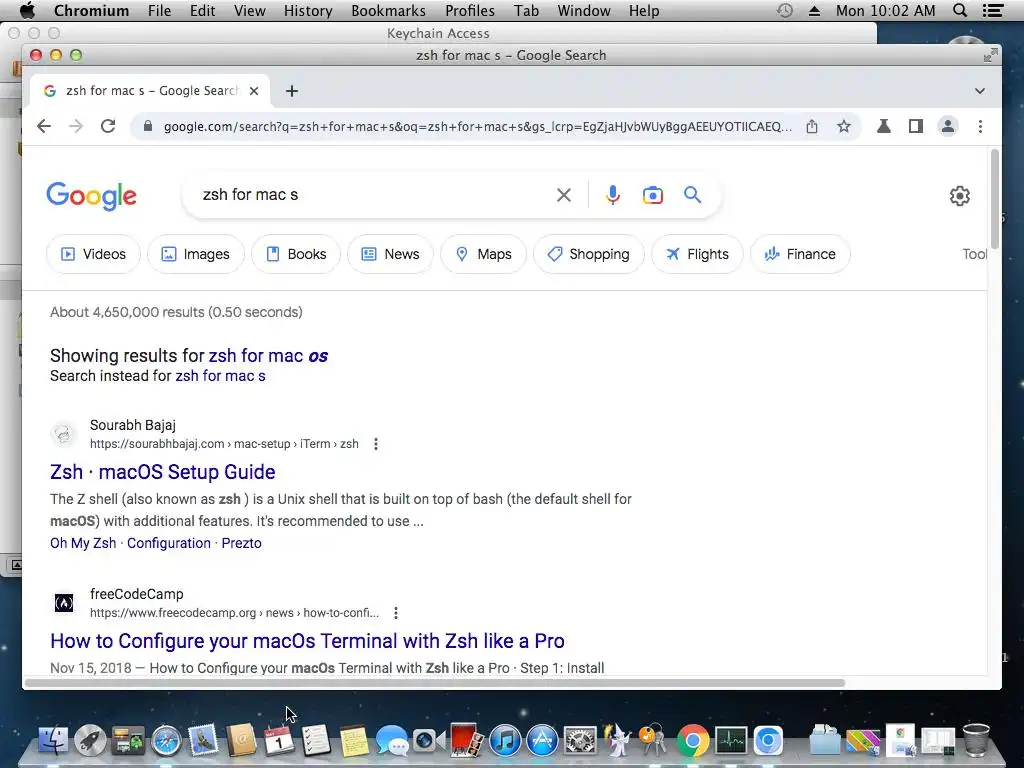Viewport: 1024px width, 768px height.
Task: Open the Window menu
Action: (584, 10)
